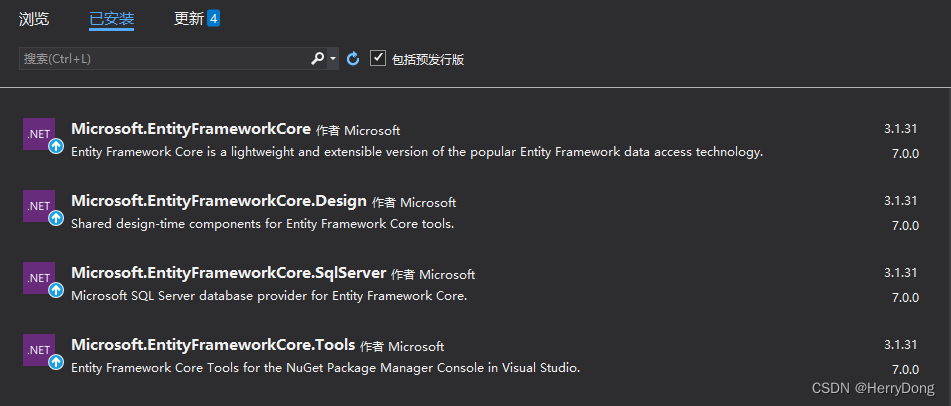The image size is (951, 406).
Task: Select the Microsoft.EntityFrameworkCore package title
Action: pos(191,129)
